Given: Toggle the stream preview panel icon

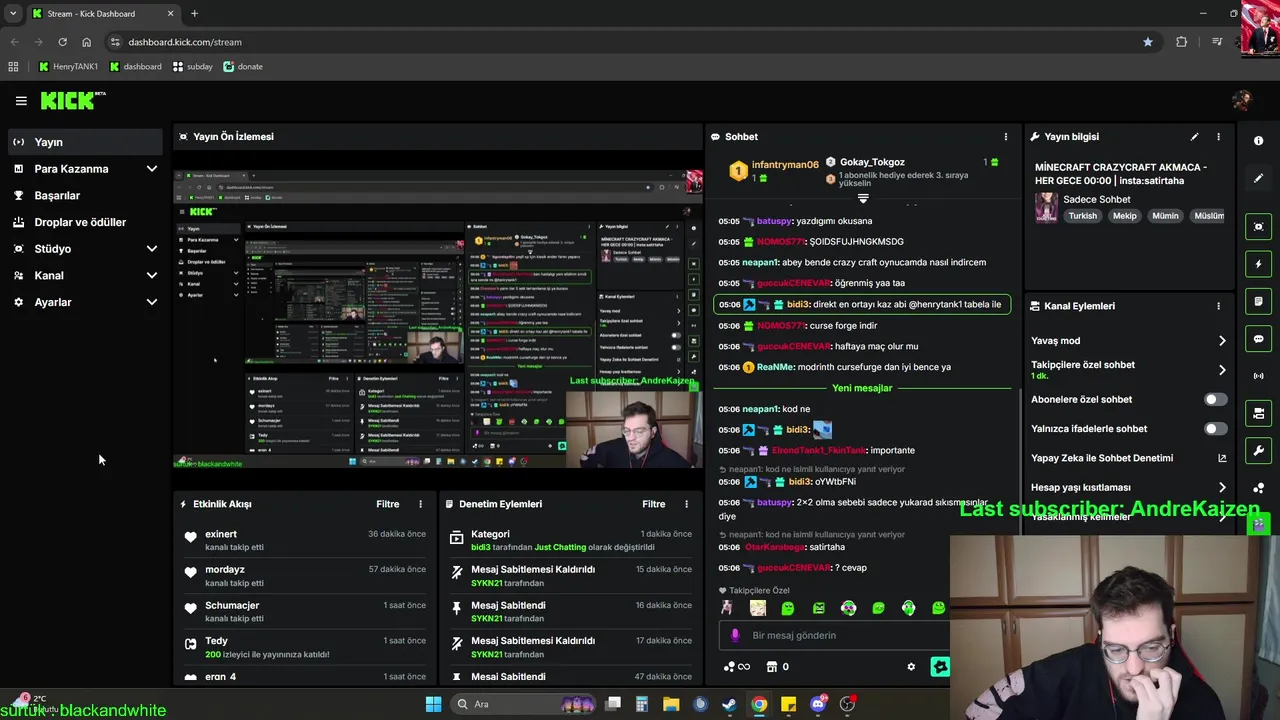Looking at the screenshot, I should (1258, 227).
